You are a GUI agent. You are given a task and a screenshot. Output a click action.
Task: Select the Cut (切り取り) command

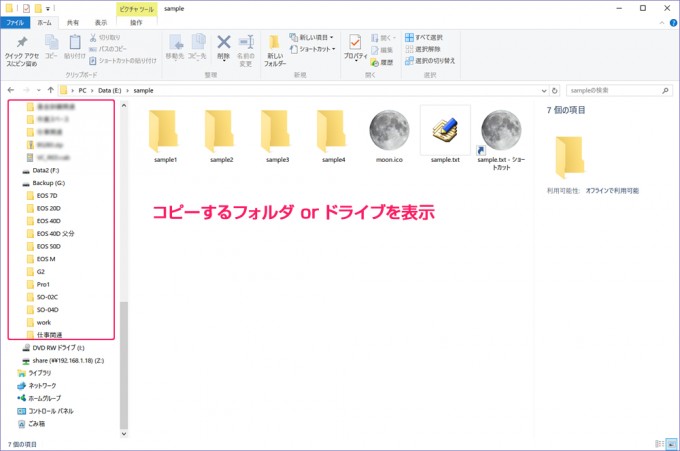click(105, 38)
